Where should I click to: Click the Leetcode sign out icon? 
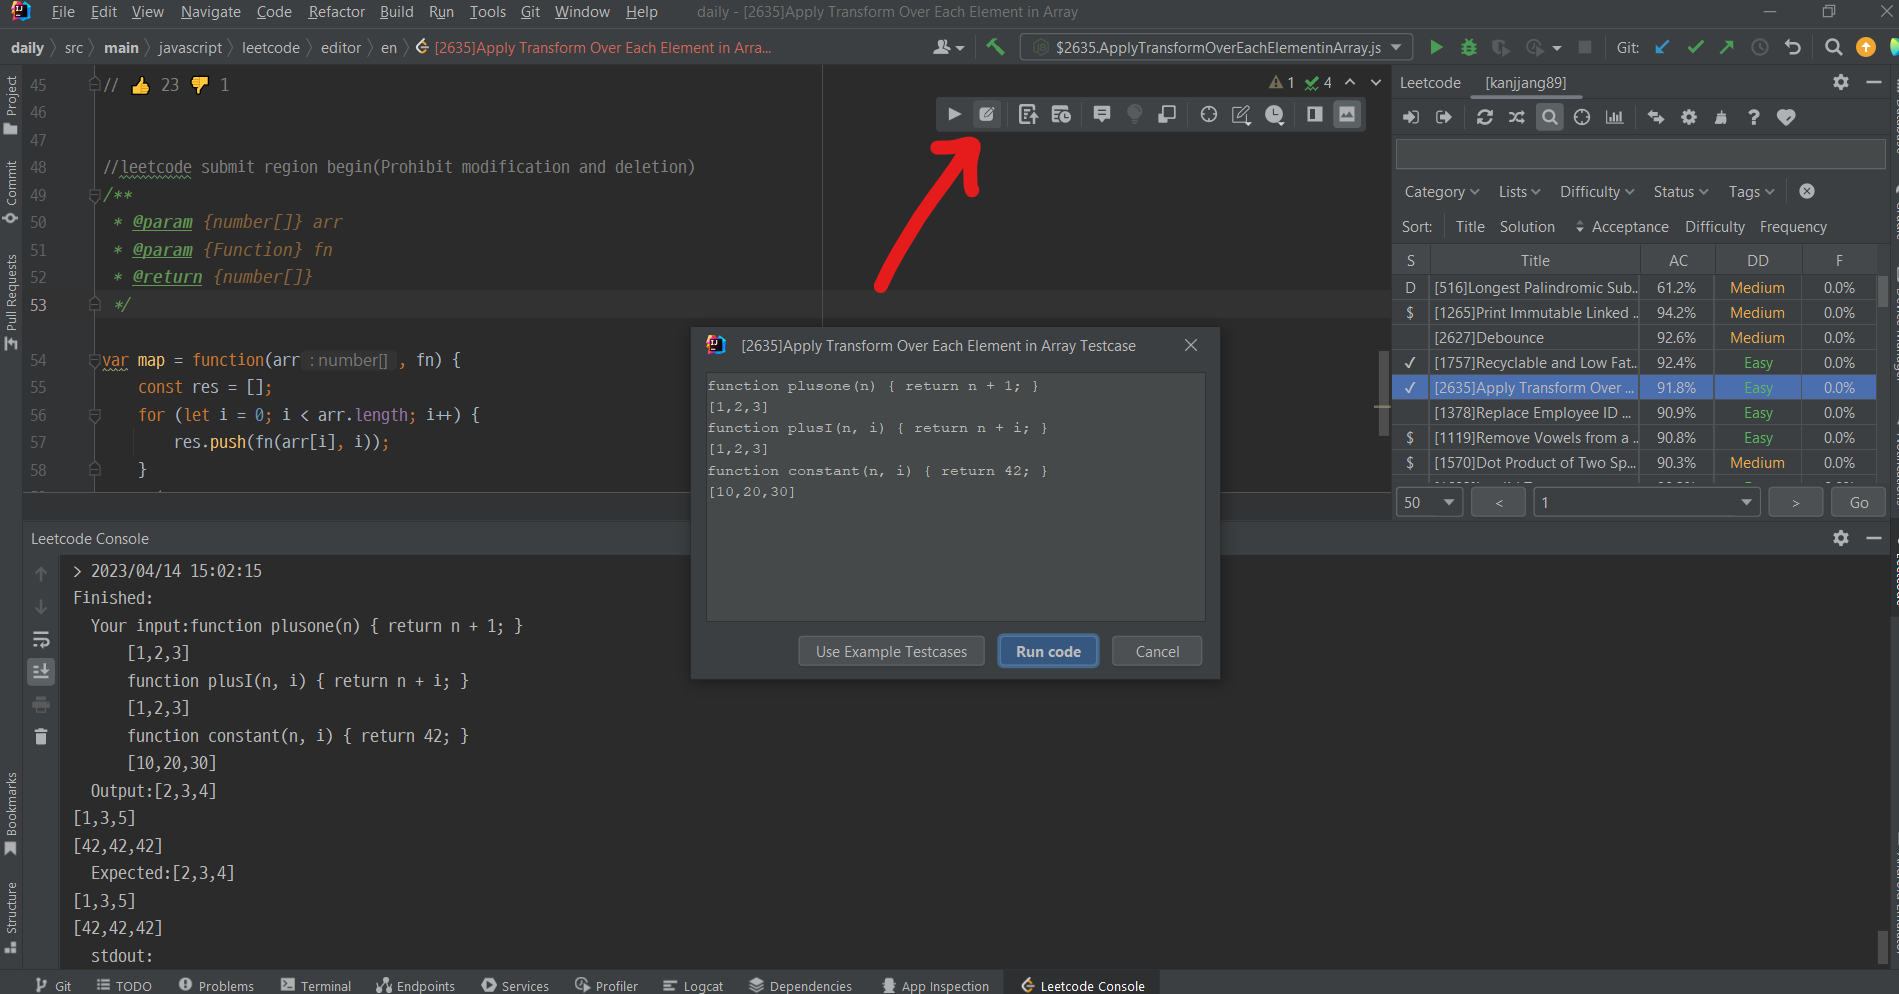1444,117
